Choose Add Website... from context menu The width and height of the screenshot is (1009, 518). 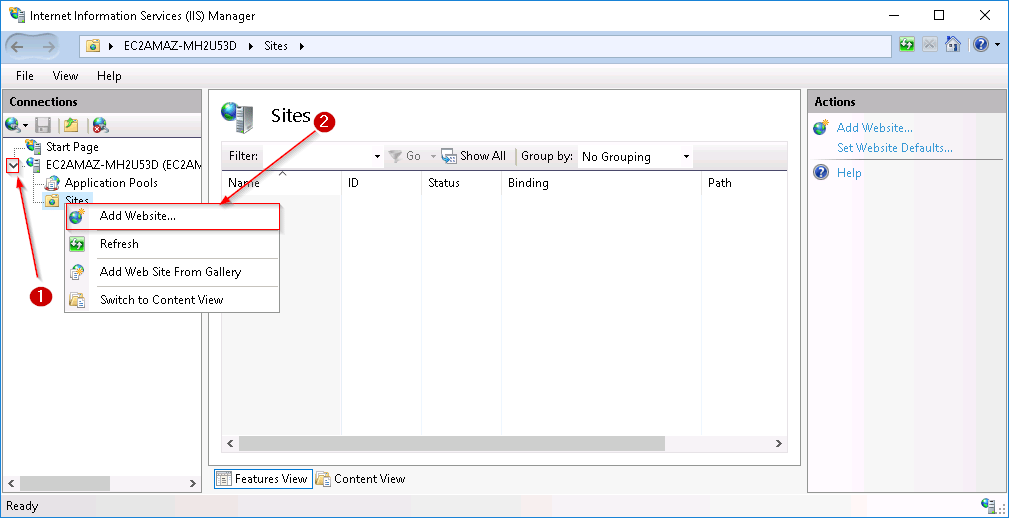point(172,217)
